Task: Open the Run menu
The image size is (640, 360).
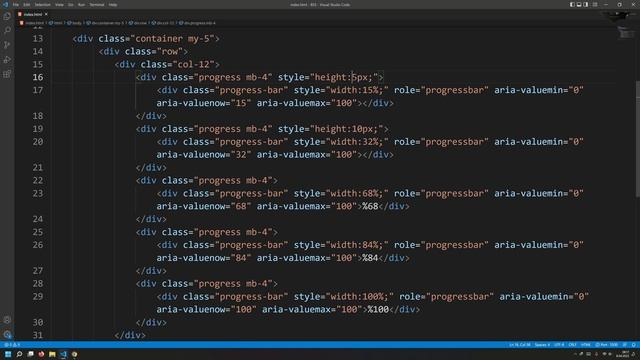Action: 81,4
